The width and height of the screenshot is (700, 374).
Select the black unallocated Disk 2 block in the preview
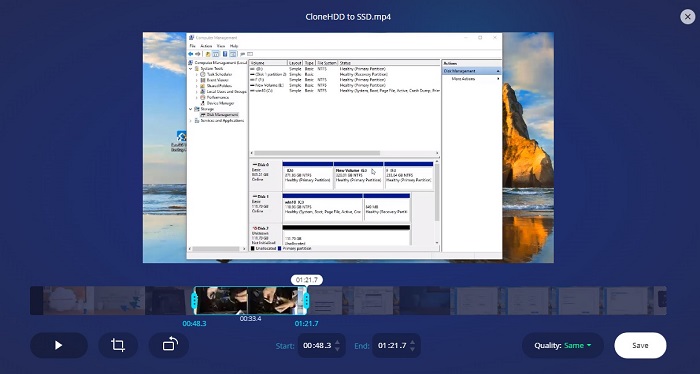tap(346, 235)
